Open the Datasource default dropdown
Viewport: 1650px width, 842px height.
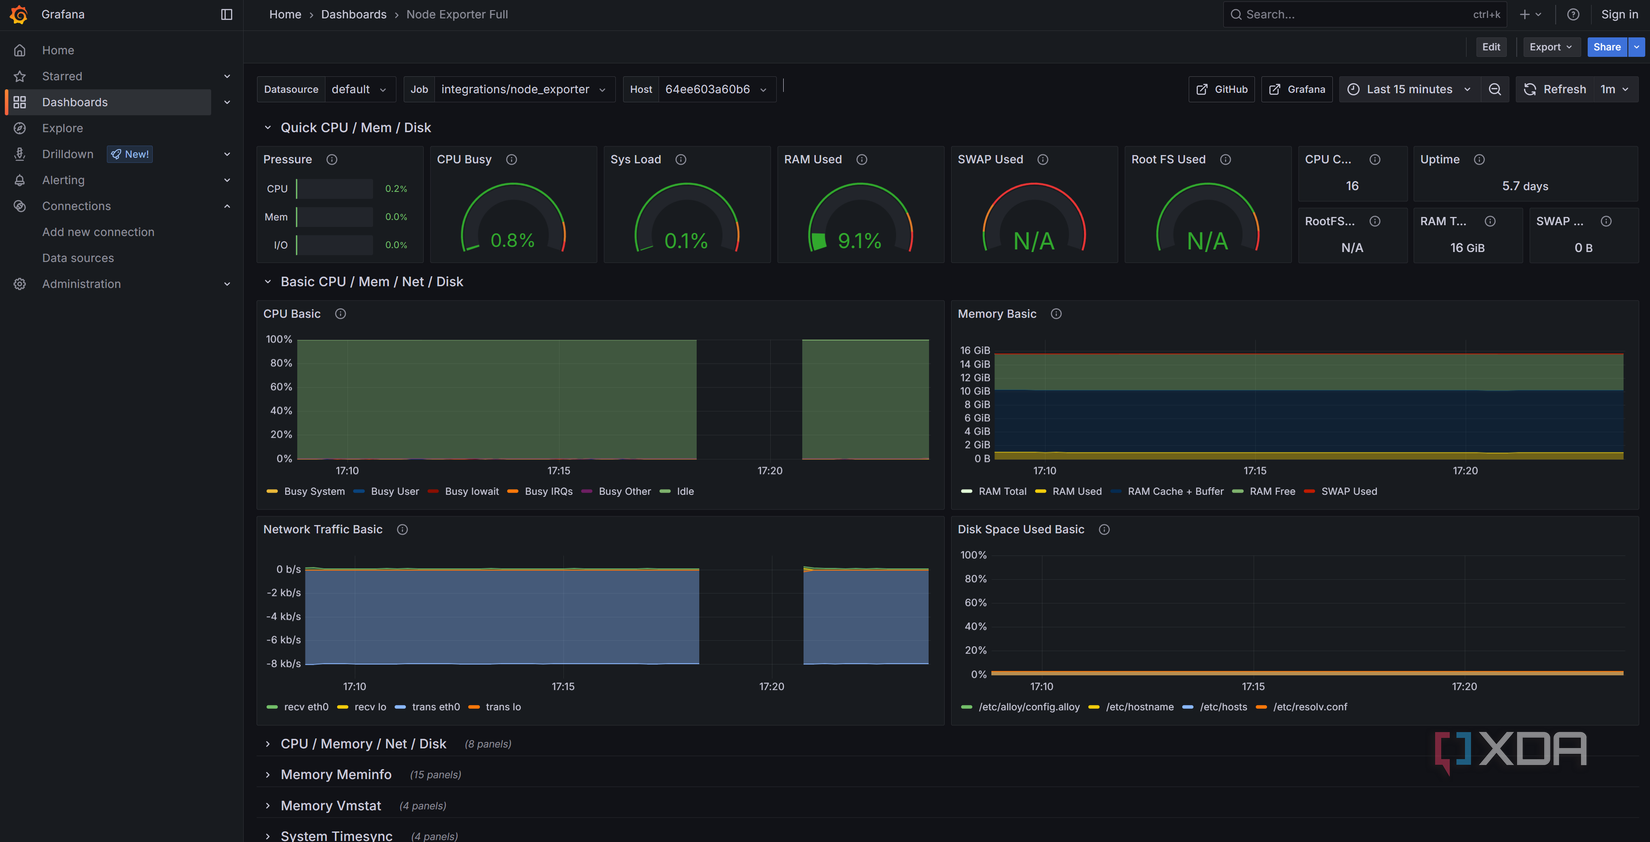[x=359, y=89]
